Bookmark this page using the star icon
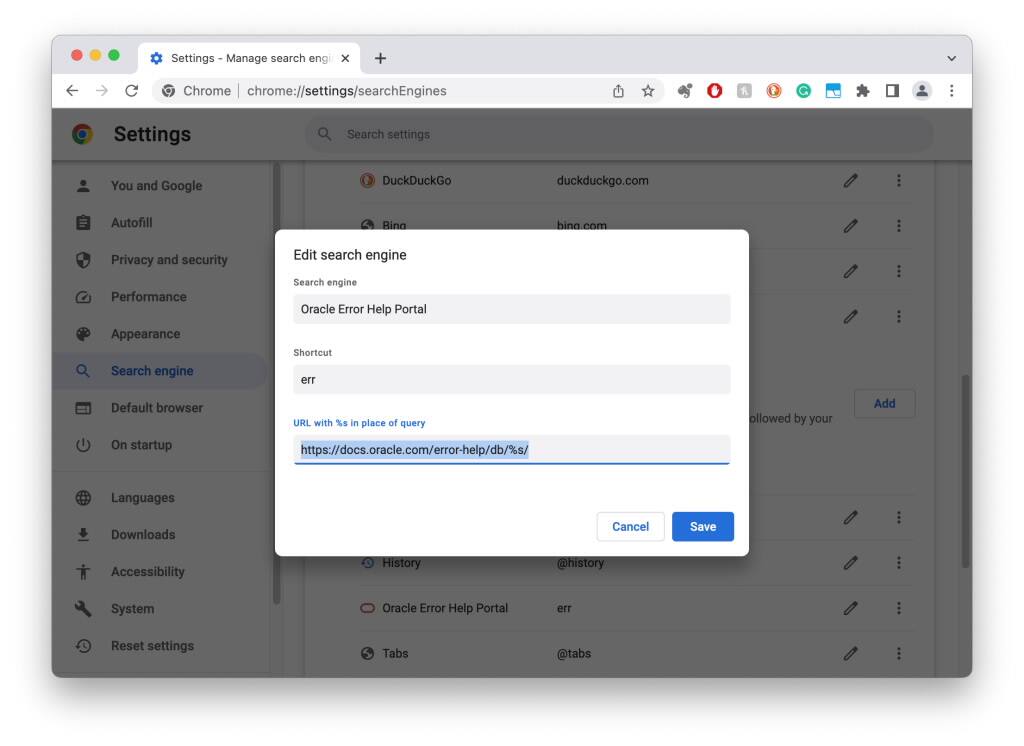1024x746 pixels. pyautogui.click(x=647, y=90)
